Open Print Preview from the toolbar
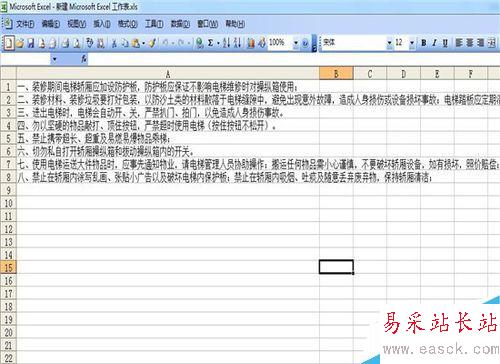 (x=77, y=43)
